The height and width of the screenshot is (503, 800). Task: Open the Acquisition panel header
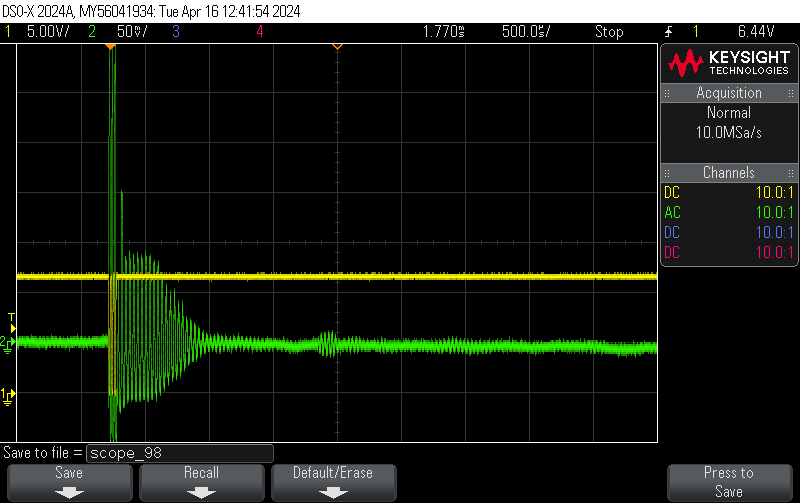(728, 93)
